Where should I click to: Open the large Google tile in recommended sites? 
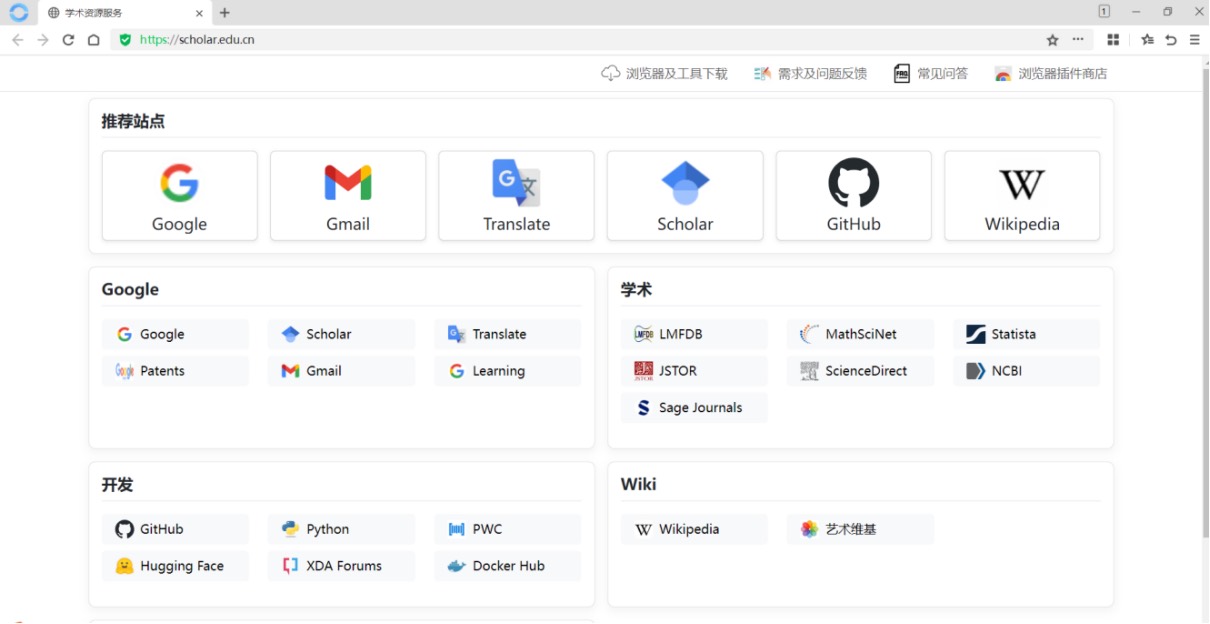(x=180, y=196)
